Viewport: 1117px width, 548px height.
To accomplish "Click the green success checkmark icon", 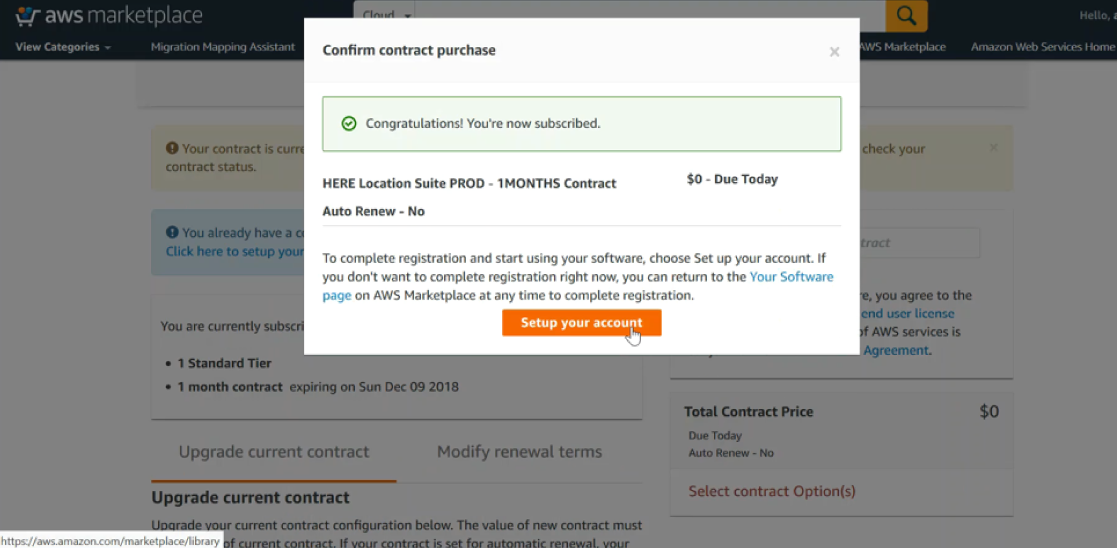I will click(x=348, y=123).
